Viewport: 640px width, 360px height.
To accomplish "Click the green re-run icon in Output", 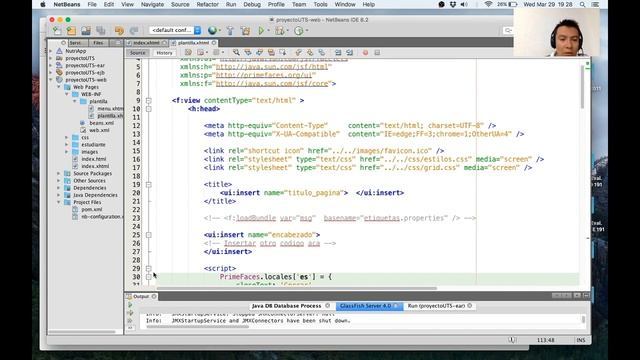I will (130, 305).
